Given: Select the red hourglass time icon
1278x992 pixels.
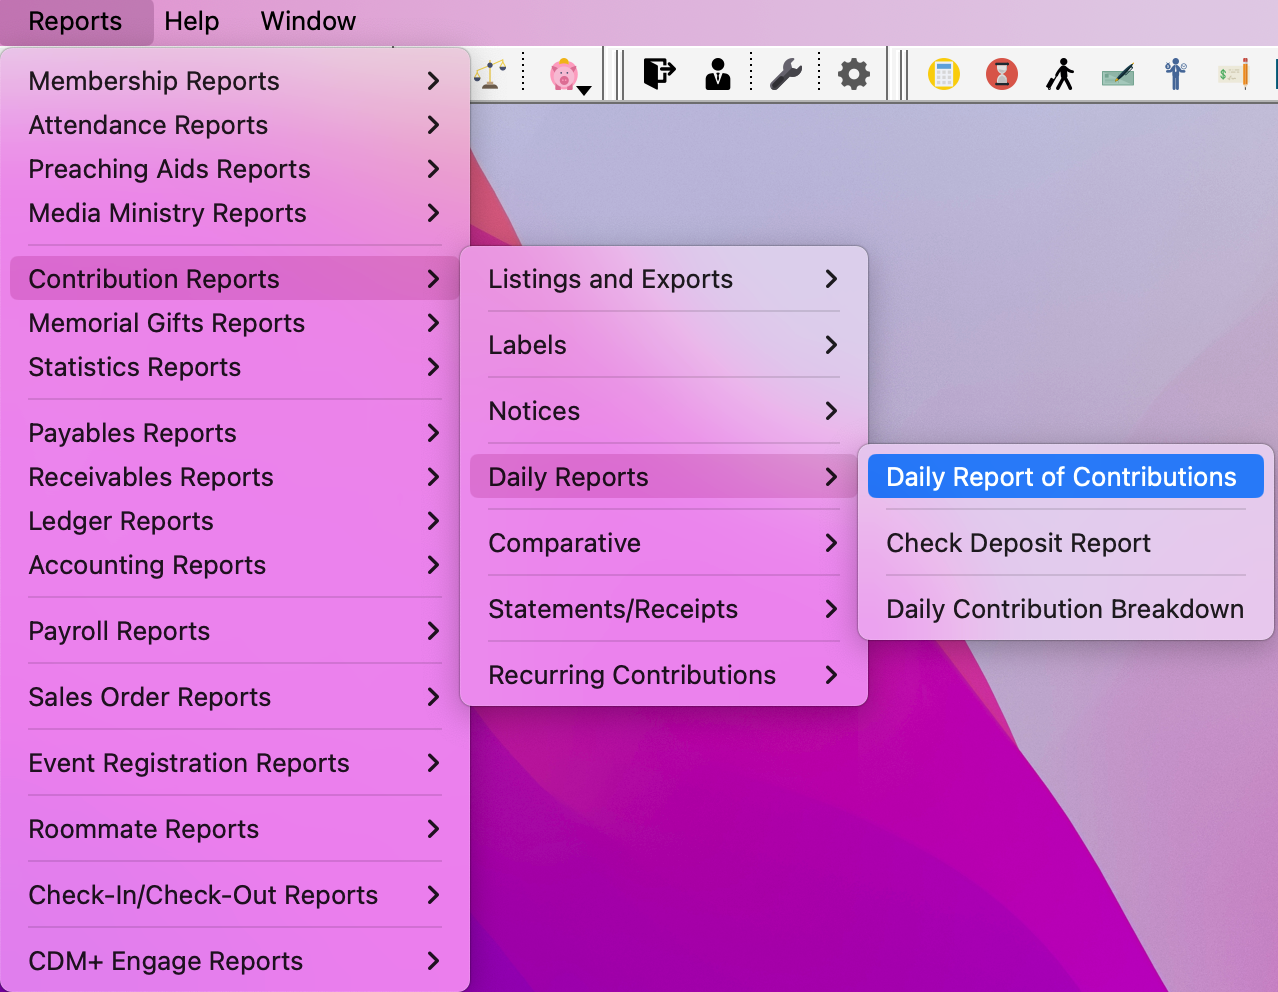Looking at the screenshot, I should [1001, 73].
